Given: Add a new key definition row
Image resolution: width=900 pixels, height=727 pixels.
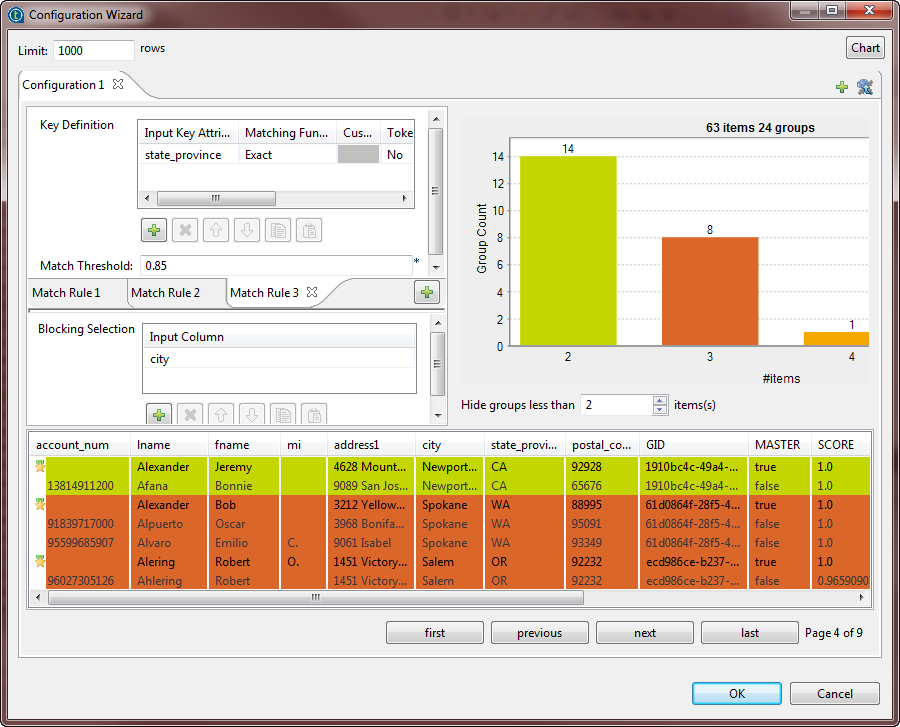Looking at the screenshot, I should [x=154, y=230].
